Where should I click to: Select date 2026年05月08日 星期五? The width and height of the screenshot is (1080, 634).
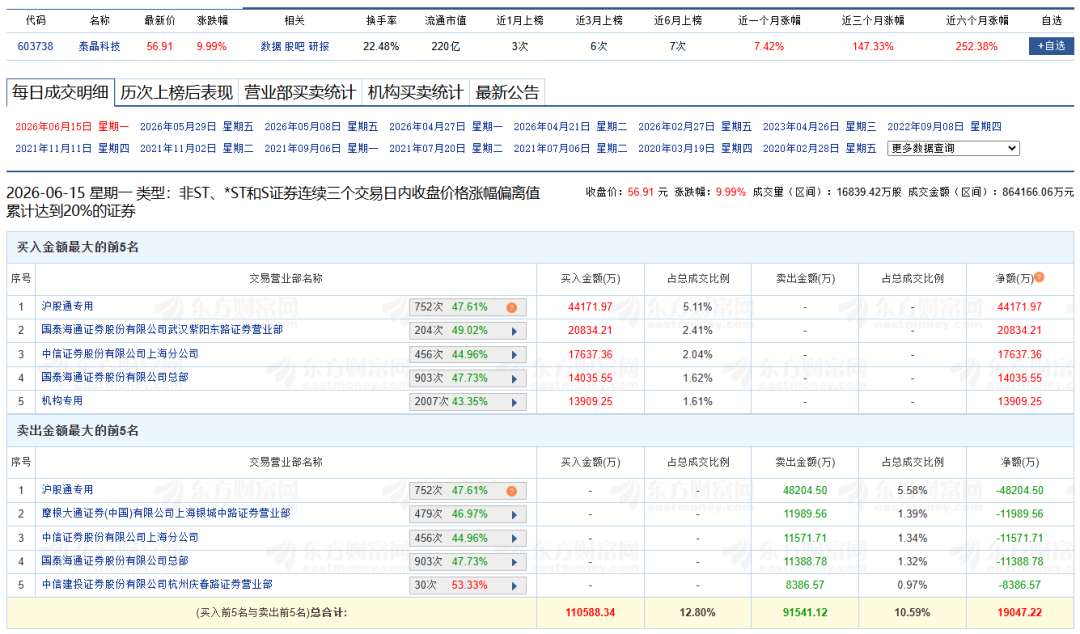[x=322, y=126]
